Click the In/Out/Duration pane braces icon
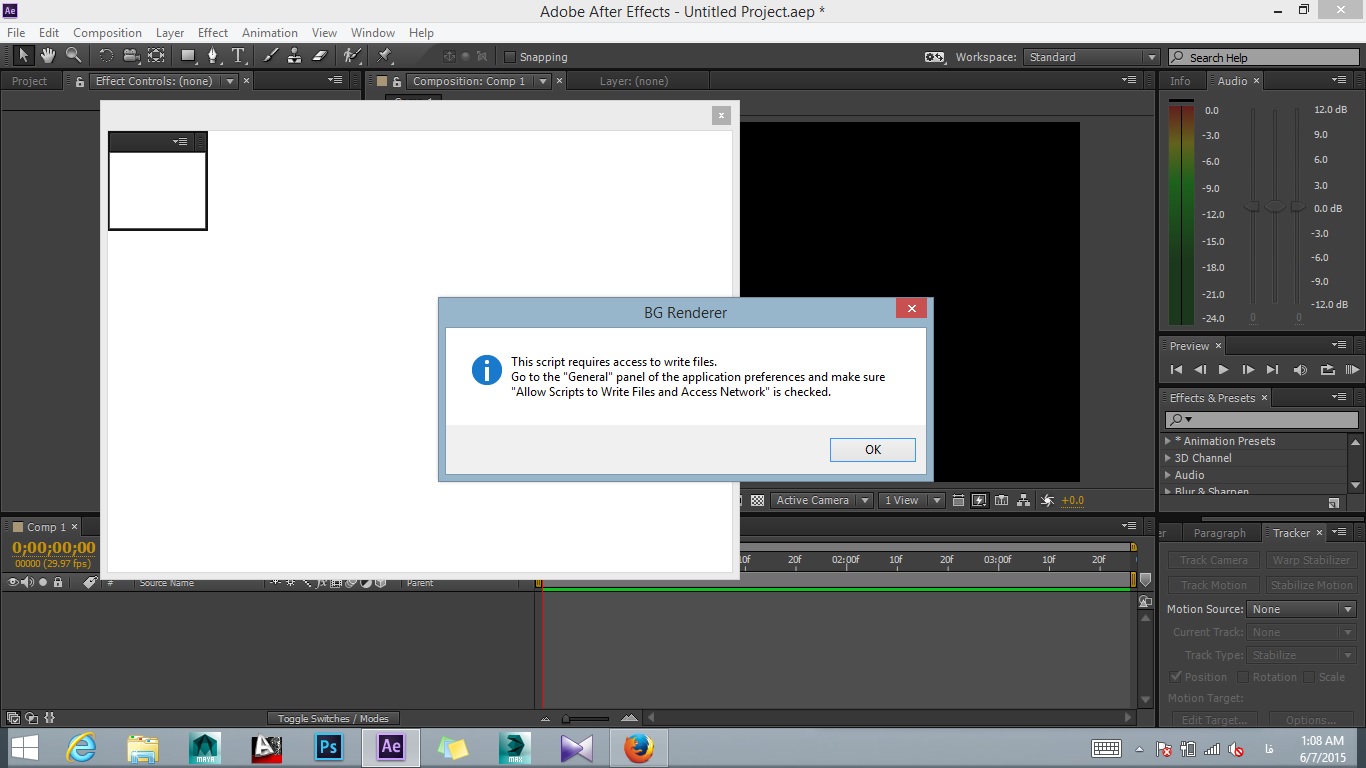Viewport: 1366px width, 768px height. tap(50, 718)
